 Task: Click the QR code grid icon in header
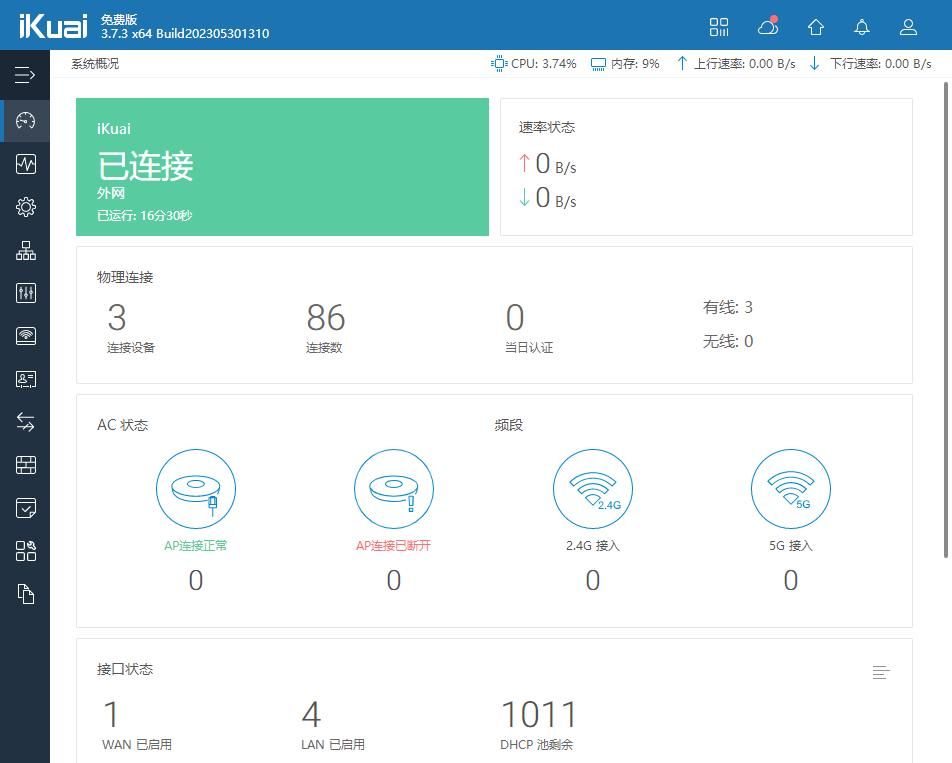click(719, 27)
